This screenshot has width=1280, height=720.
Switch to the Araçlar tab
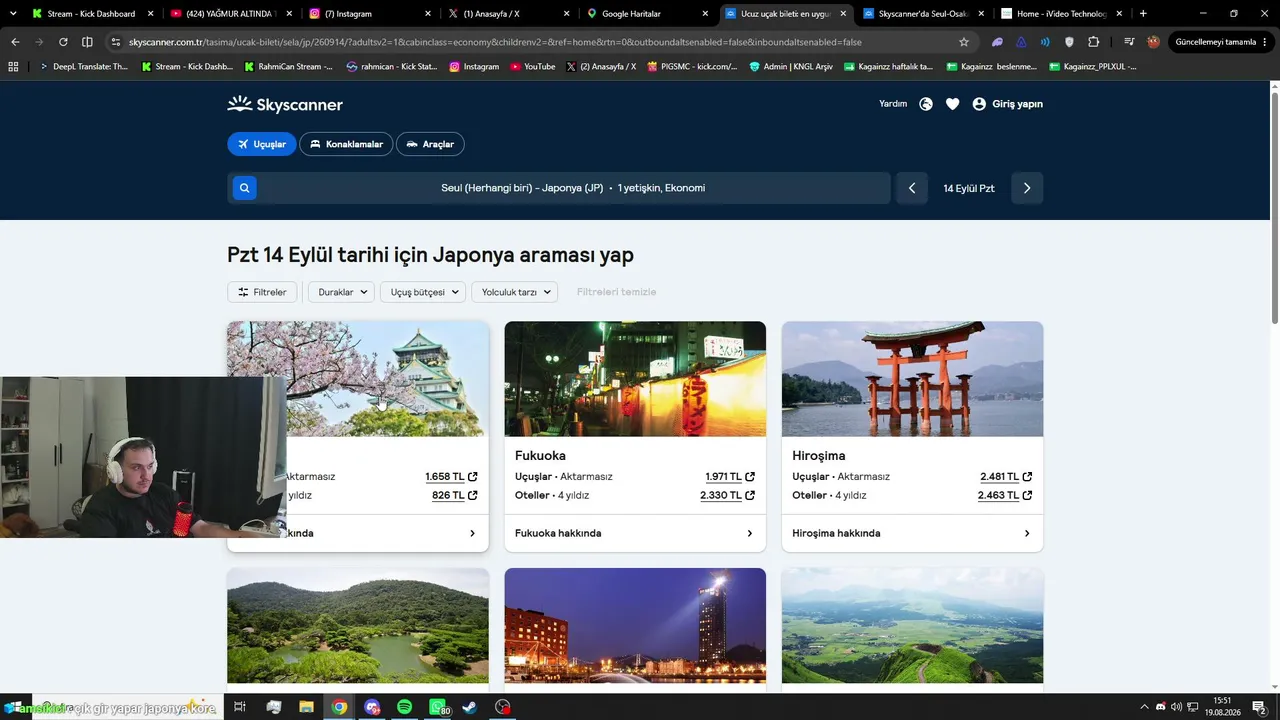430,144
